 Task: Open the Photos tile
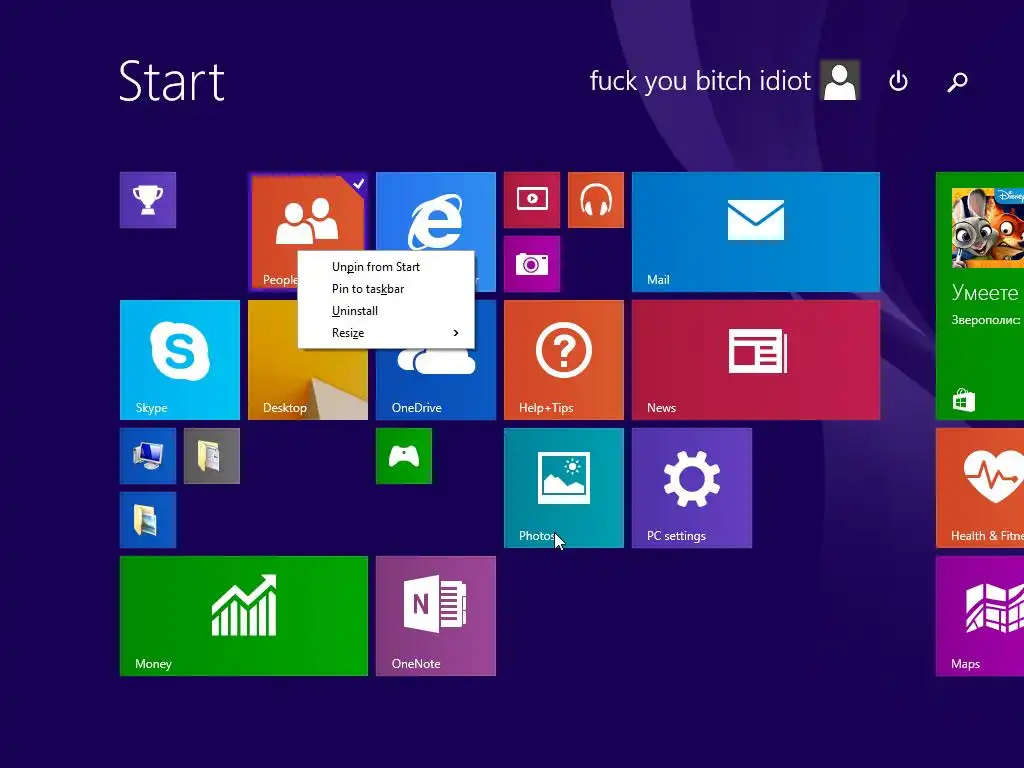point(564,488)
